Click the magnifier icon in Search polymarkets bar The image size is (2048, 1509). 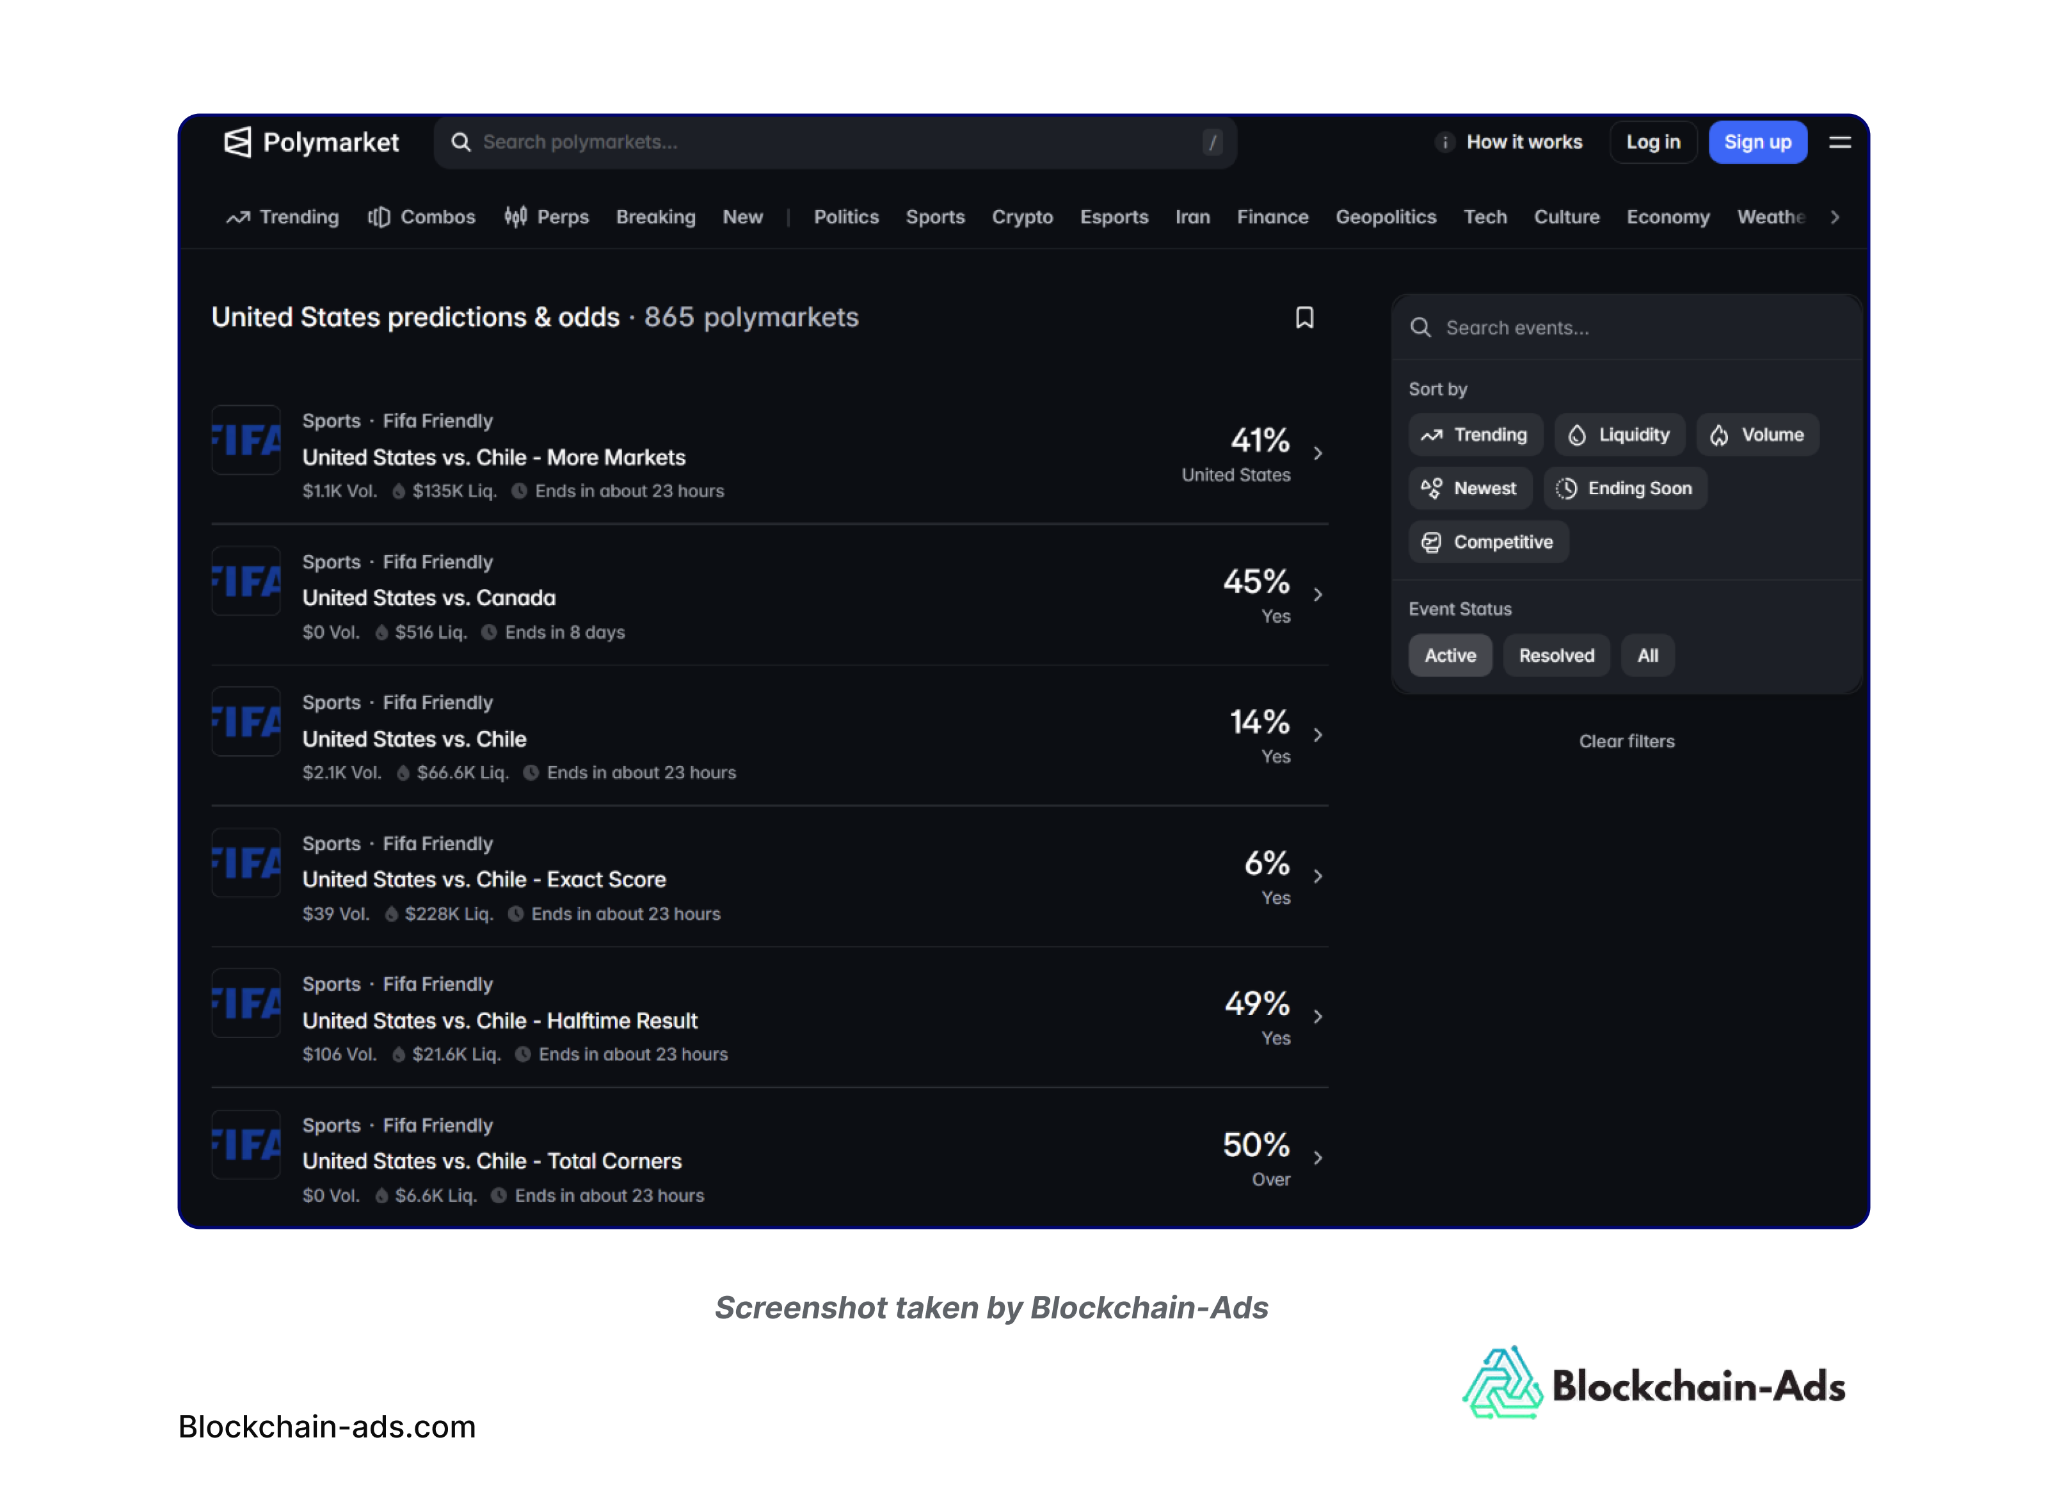[x=460, y=142]
